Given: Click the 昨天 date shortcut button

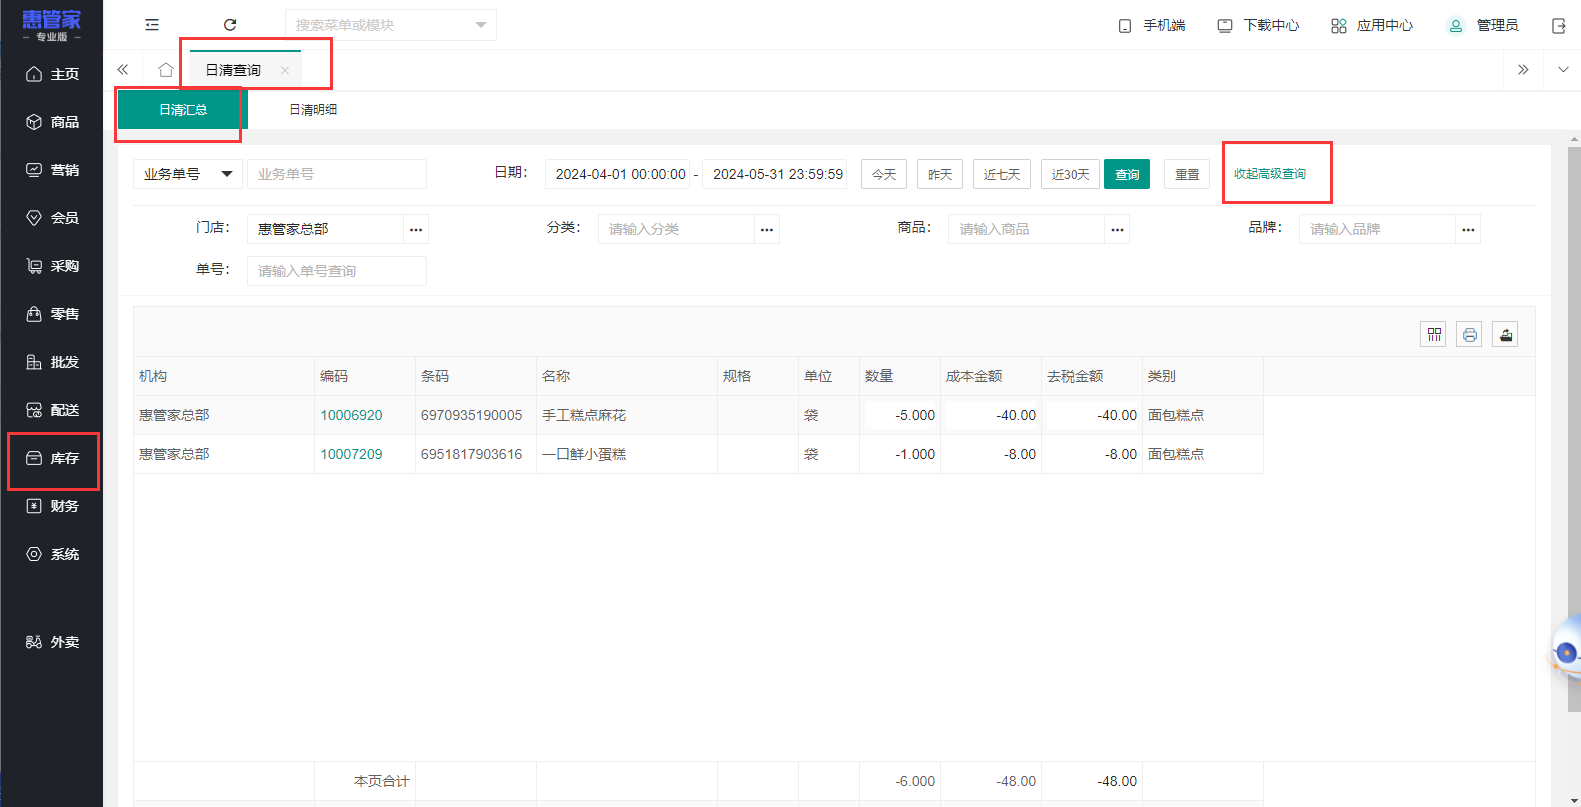Looking at the screenshot, I should point(940,174).
